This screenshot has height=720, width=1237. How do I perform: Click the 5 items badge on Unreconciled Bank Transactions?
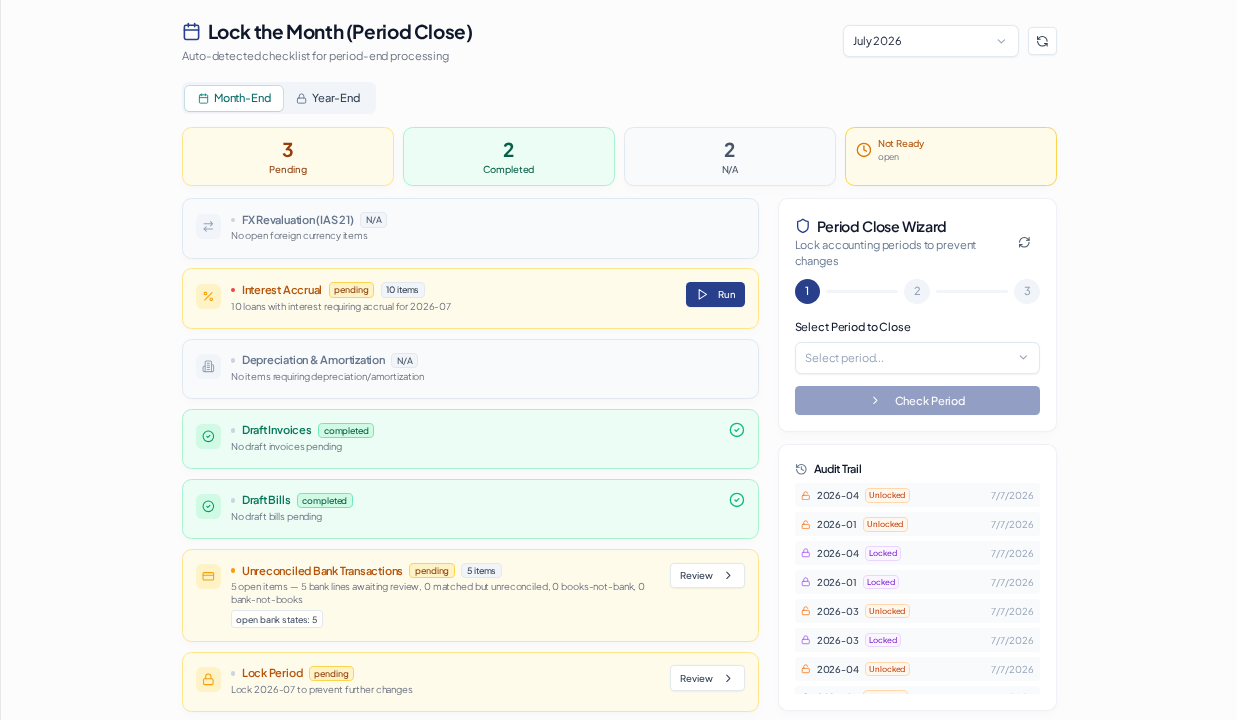pos(481,571)
